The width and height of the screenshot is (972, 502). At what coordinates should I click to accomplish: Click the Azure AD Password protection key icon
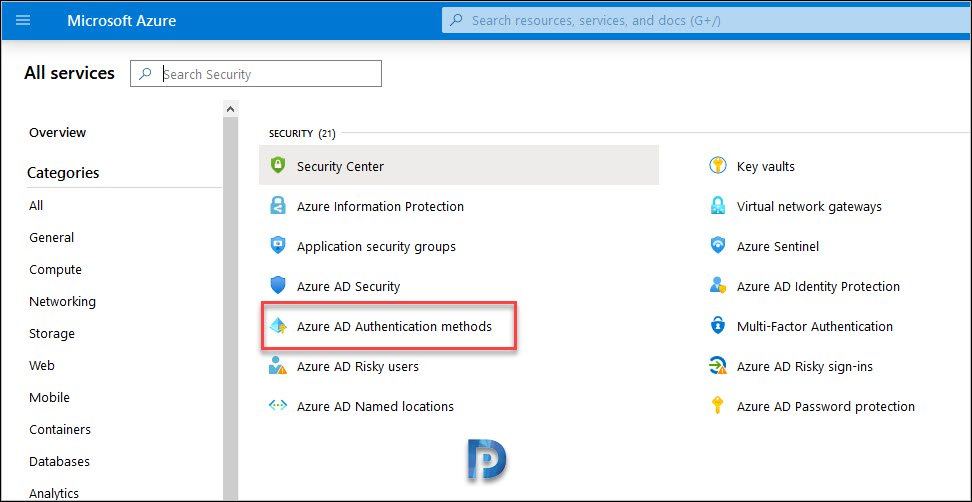[718, 406]
